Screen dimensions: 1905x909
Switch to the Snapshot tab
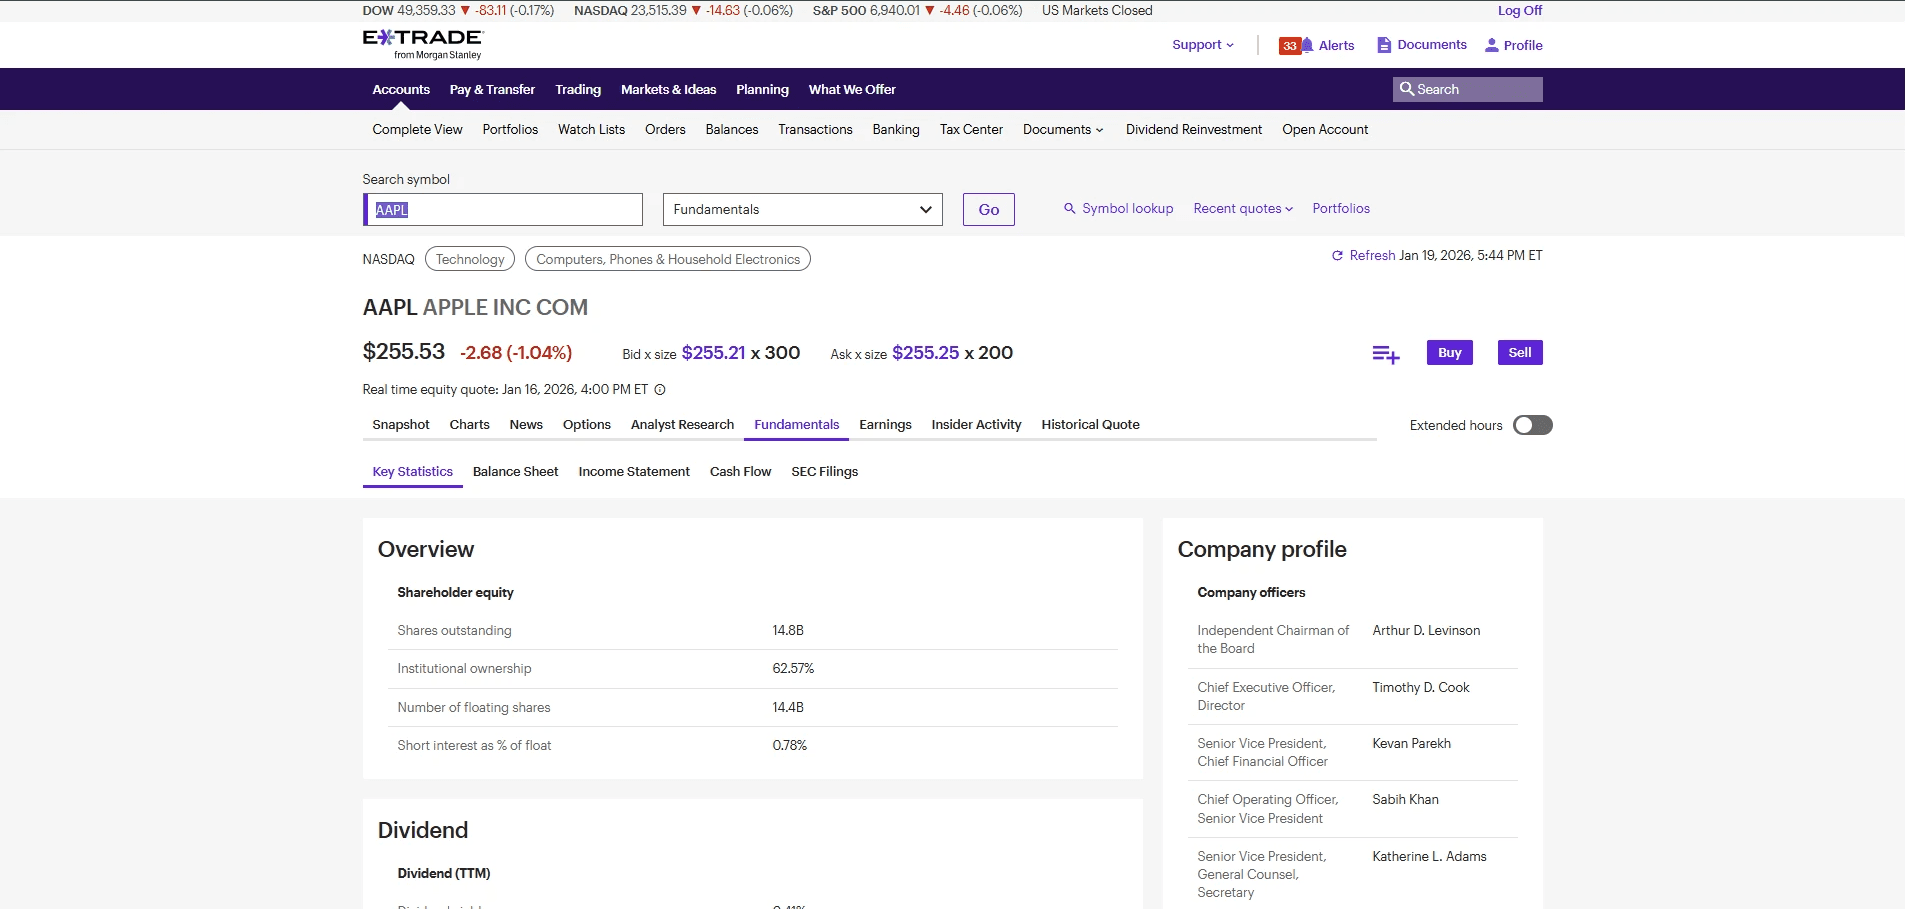(x=401, y=425)
